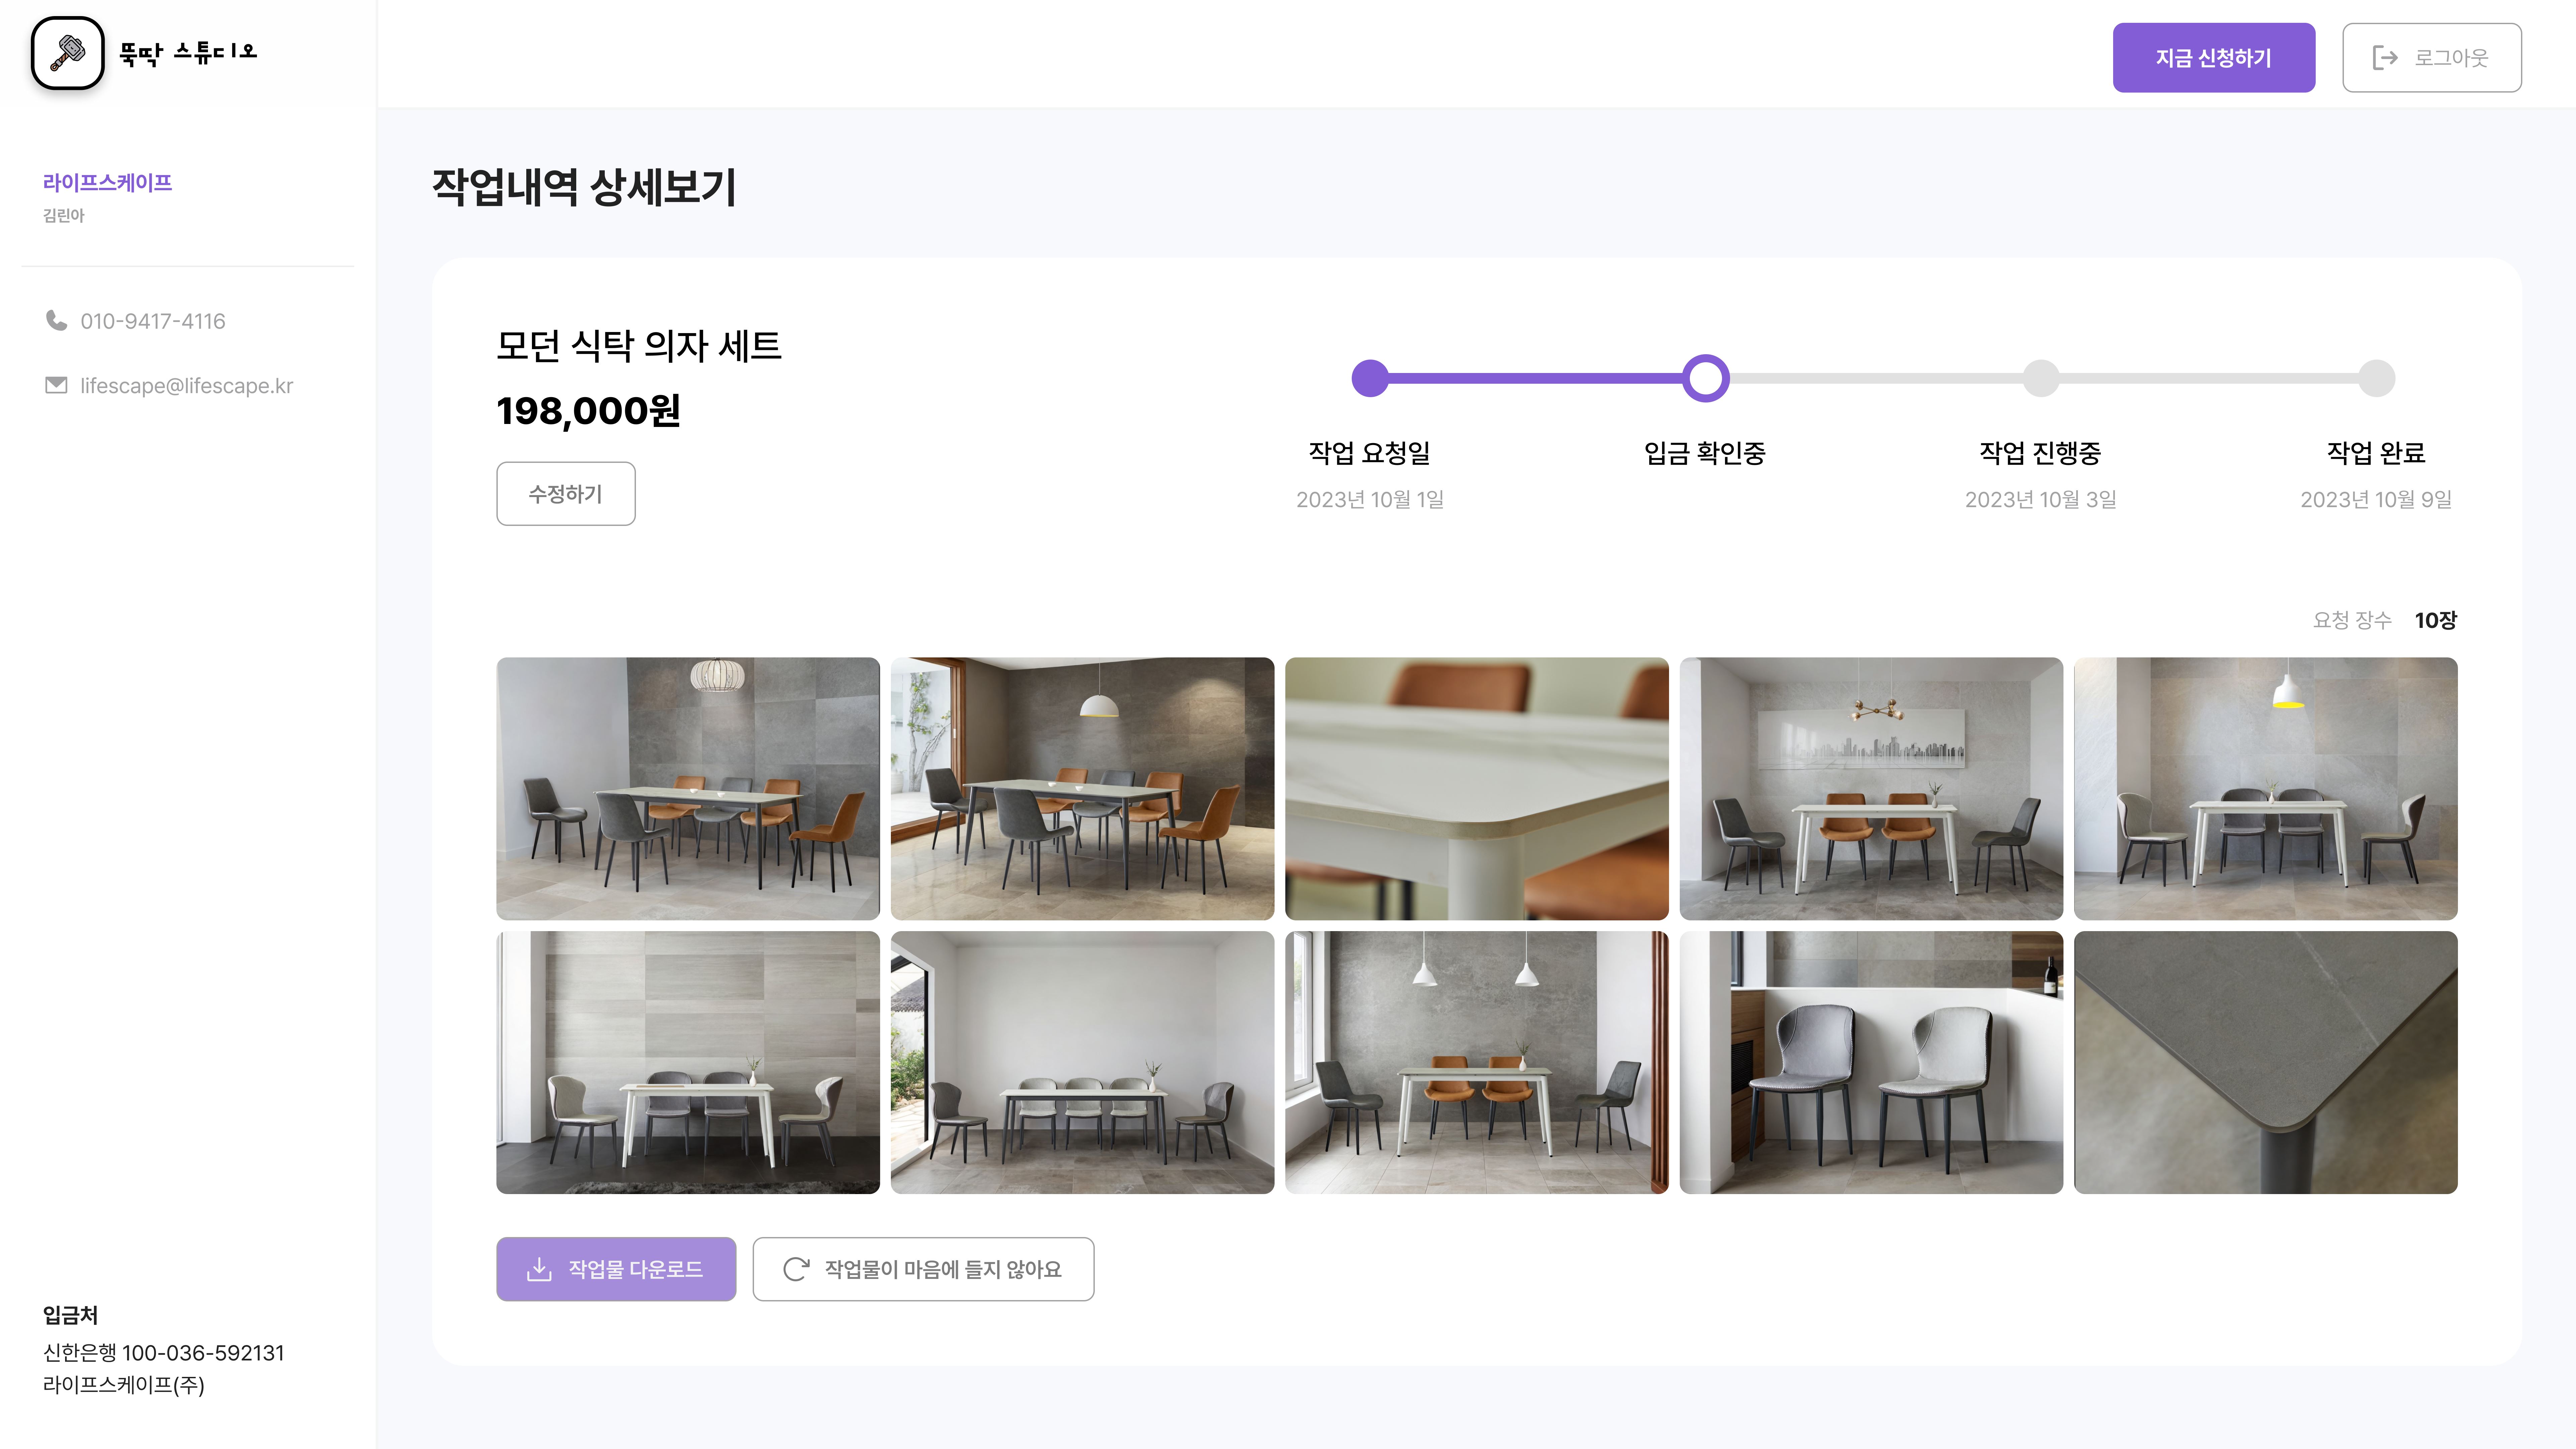
Task: Click the download tray icon
Action: 539,1269
